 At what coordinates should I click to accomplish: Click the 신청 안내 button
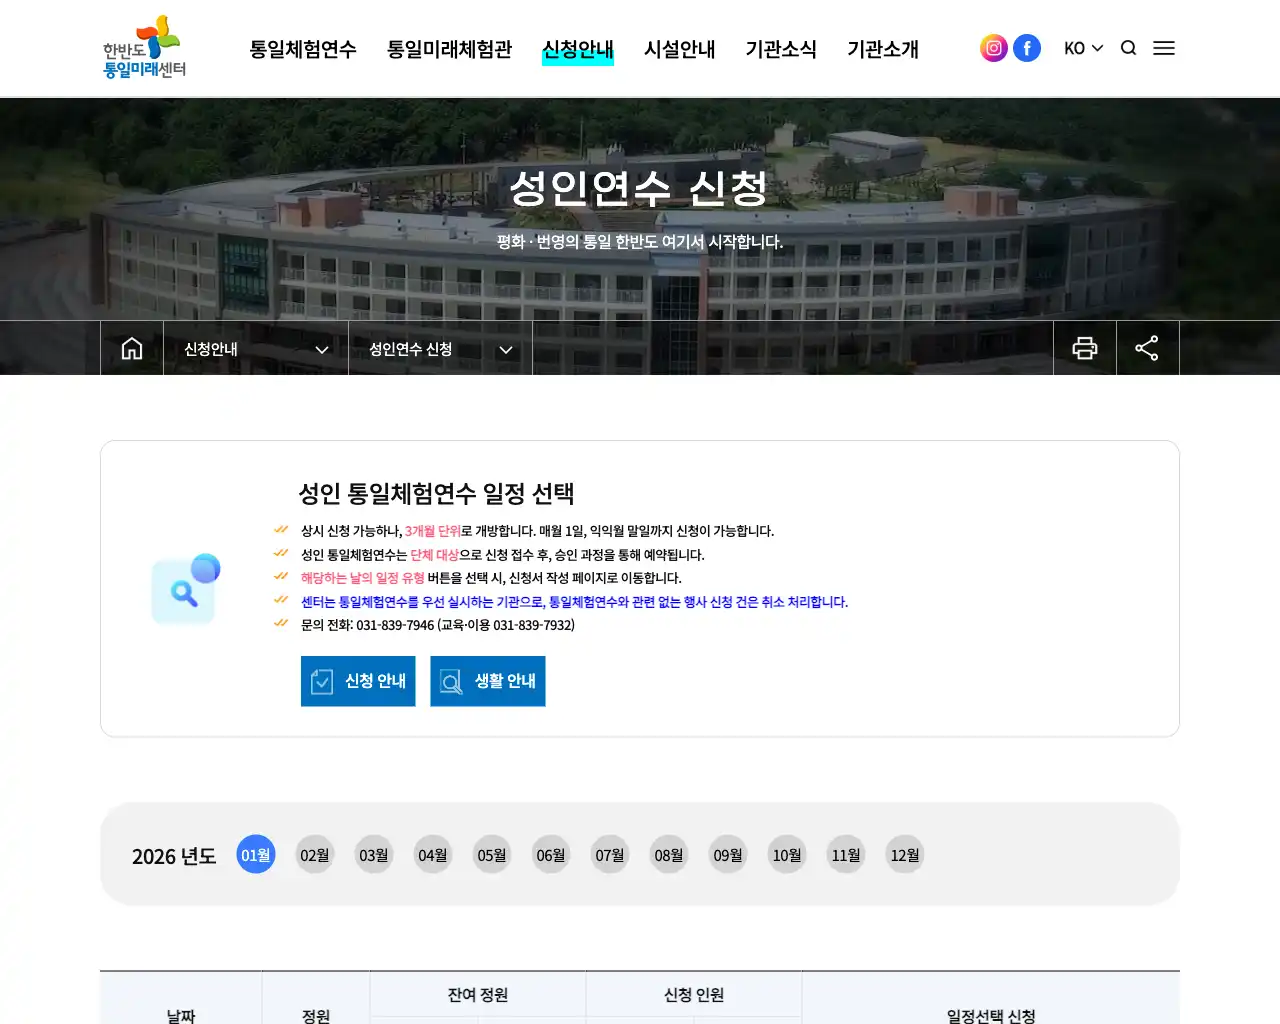coord(357,681)
